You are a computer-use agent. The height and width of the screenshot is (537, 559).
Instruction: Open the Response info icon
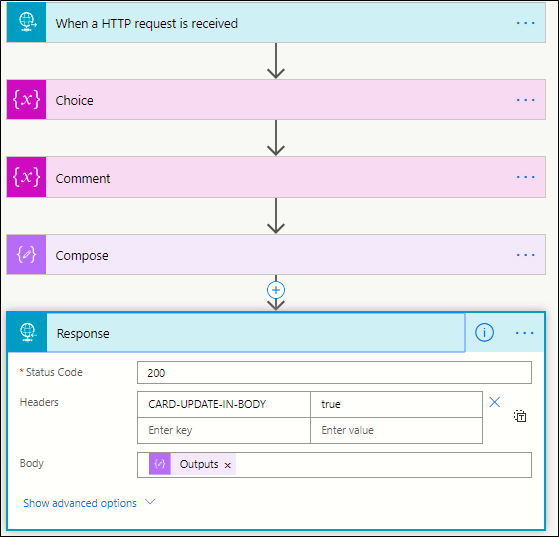coord(484,332)
